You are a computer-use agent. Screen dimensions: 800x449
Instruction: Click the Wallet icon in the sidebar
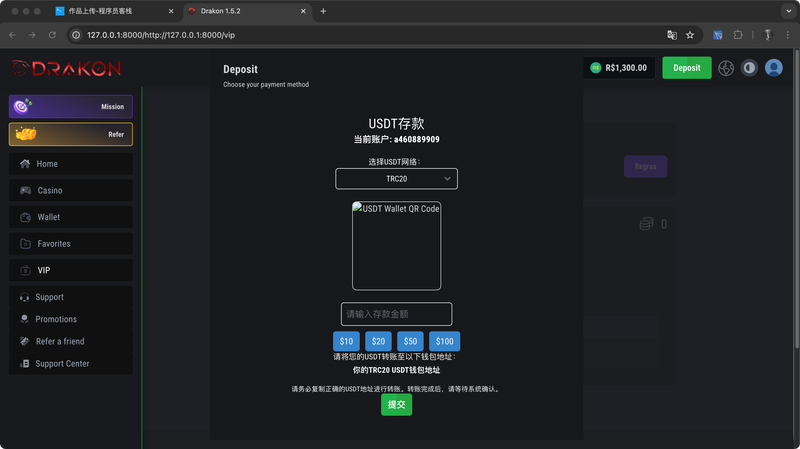[25, 217]
